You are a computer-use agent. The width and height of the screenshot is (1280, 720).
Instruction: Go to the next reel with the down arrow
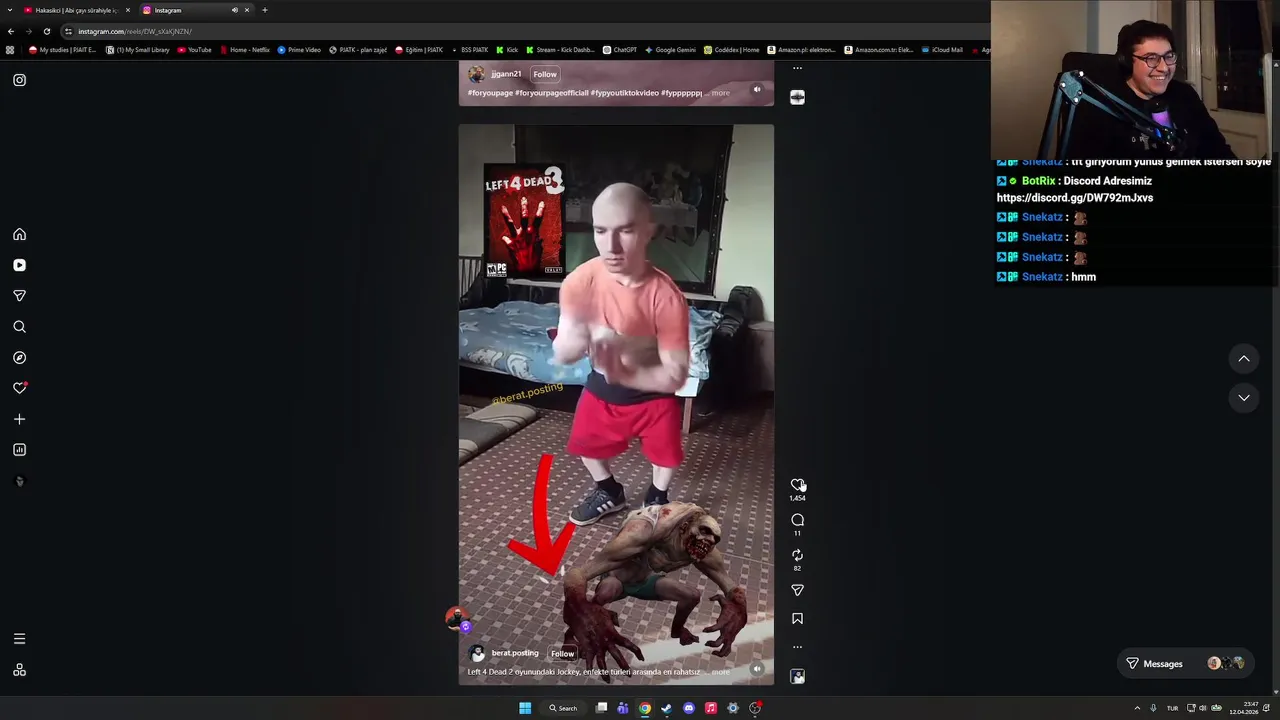tap(1244, 397)
